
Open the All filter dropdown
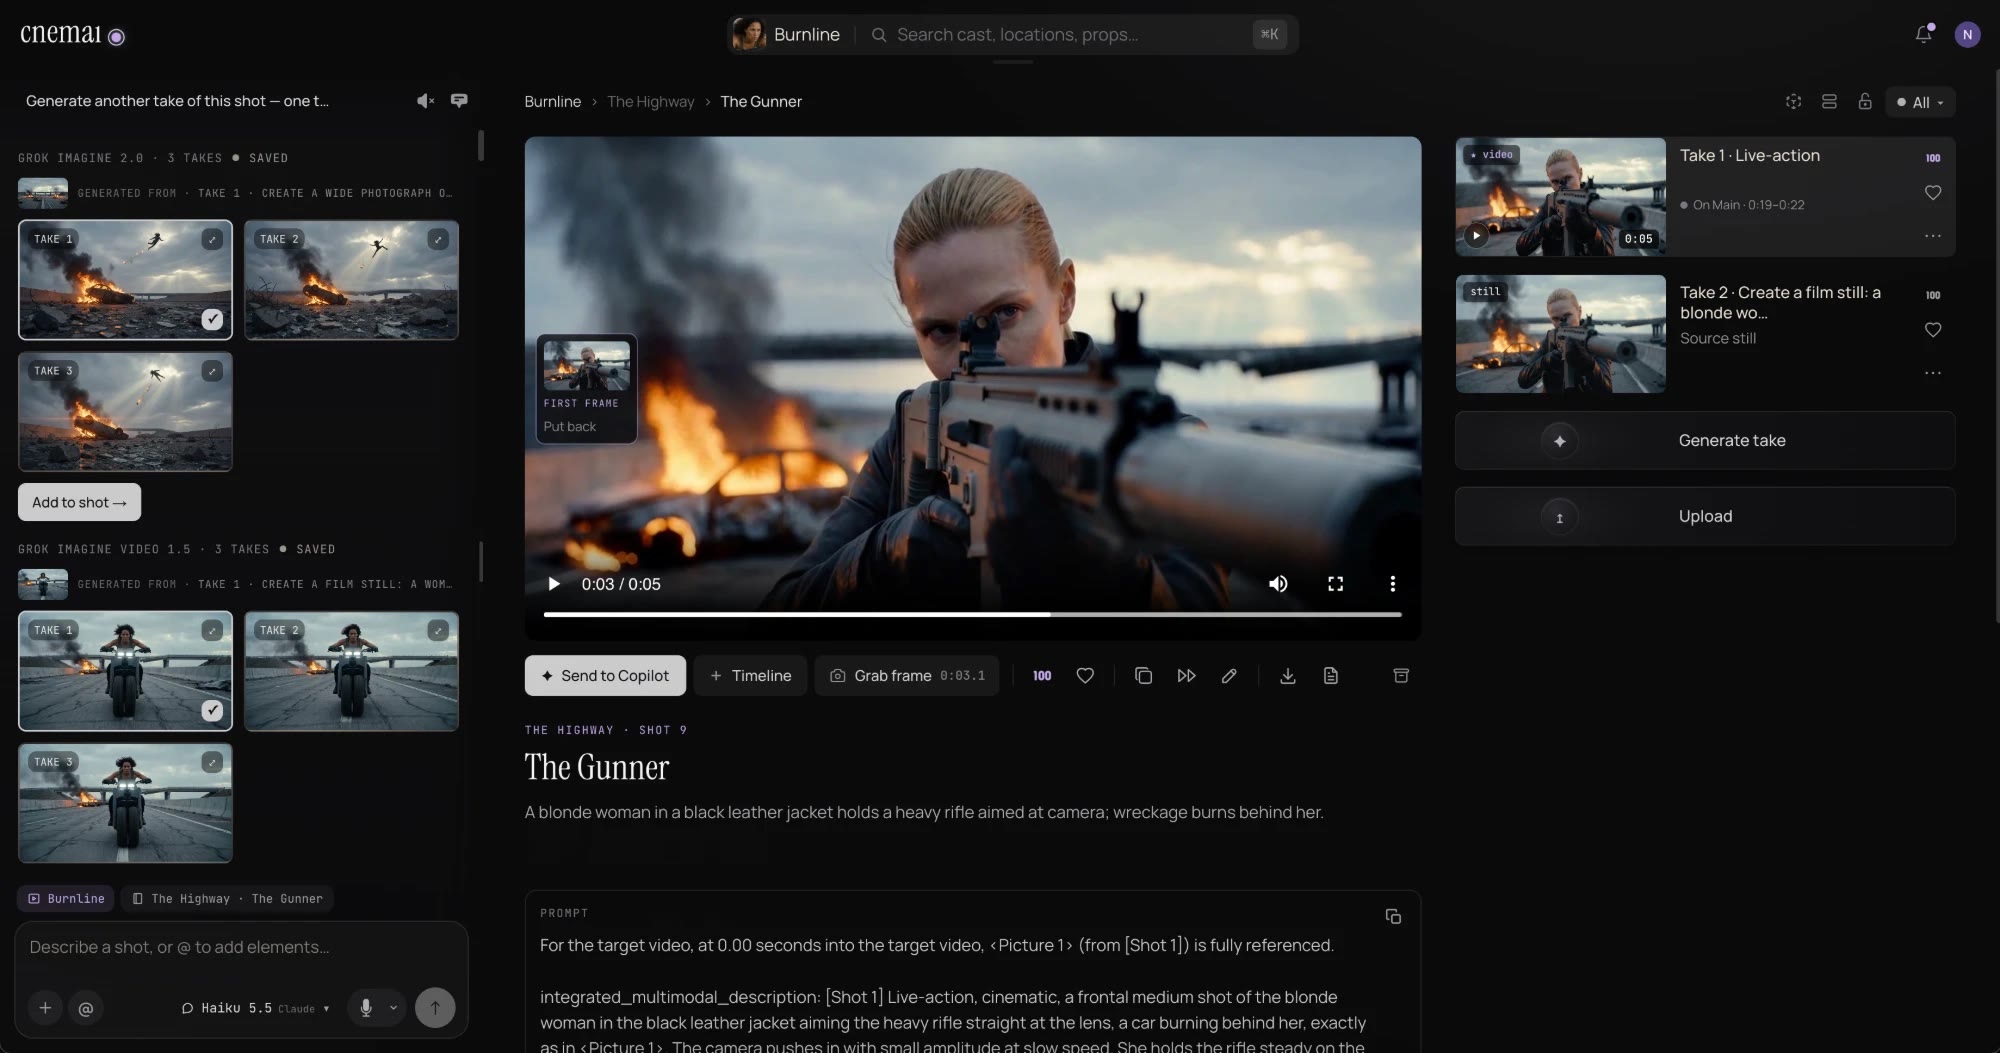click(1920, 102)
